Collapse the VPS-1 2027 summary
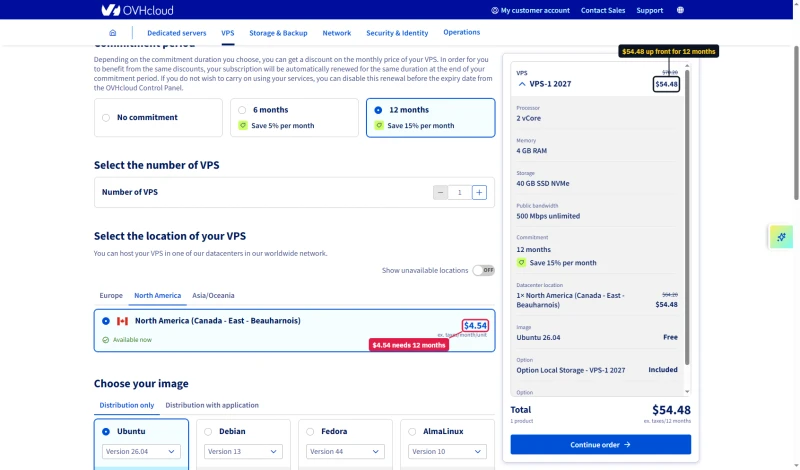 click(x=521, y=84)
